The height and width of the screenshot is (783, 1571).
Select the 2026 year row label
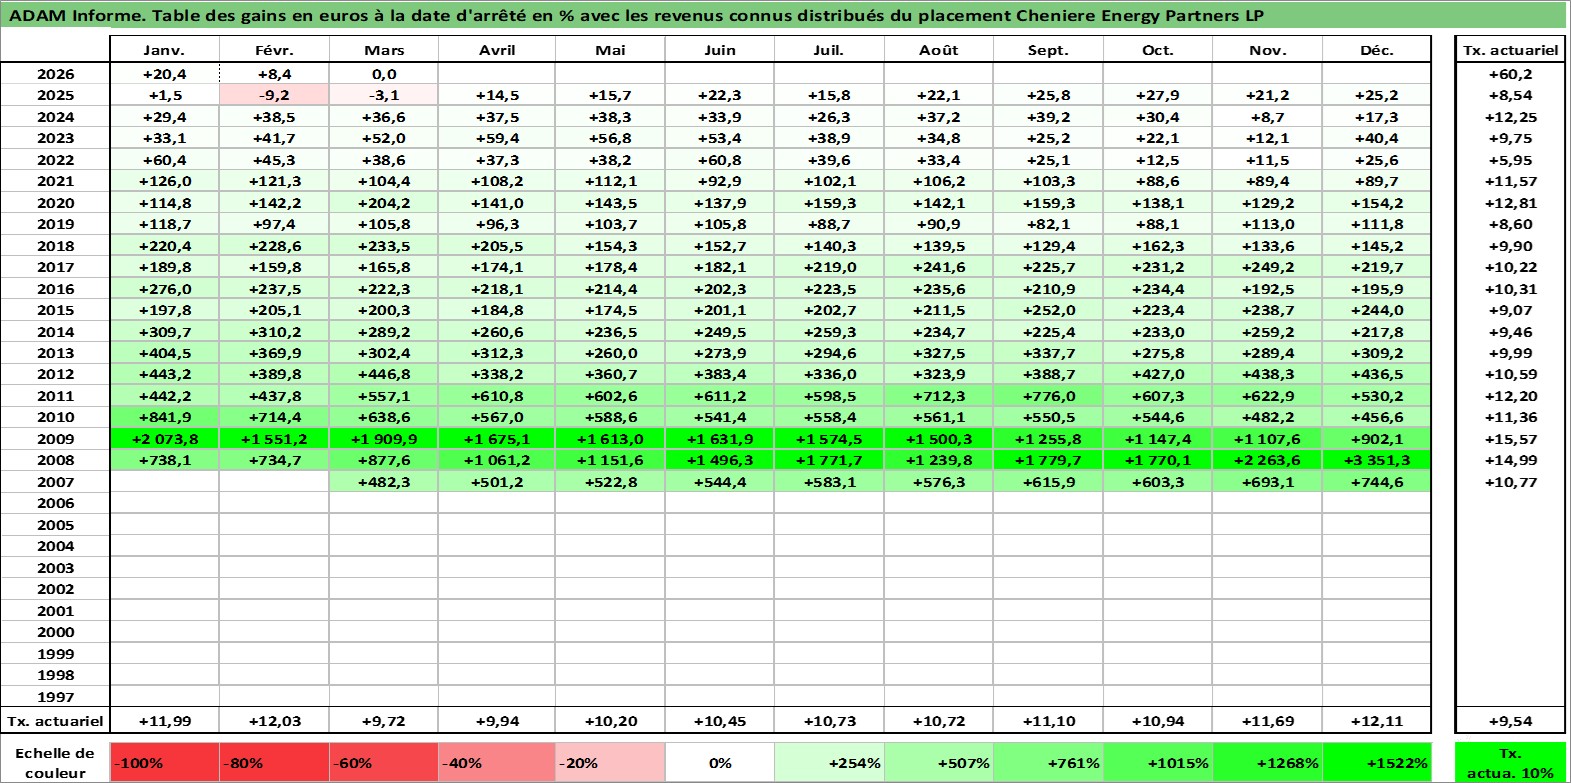click(x=55, y=74)
